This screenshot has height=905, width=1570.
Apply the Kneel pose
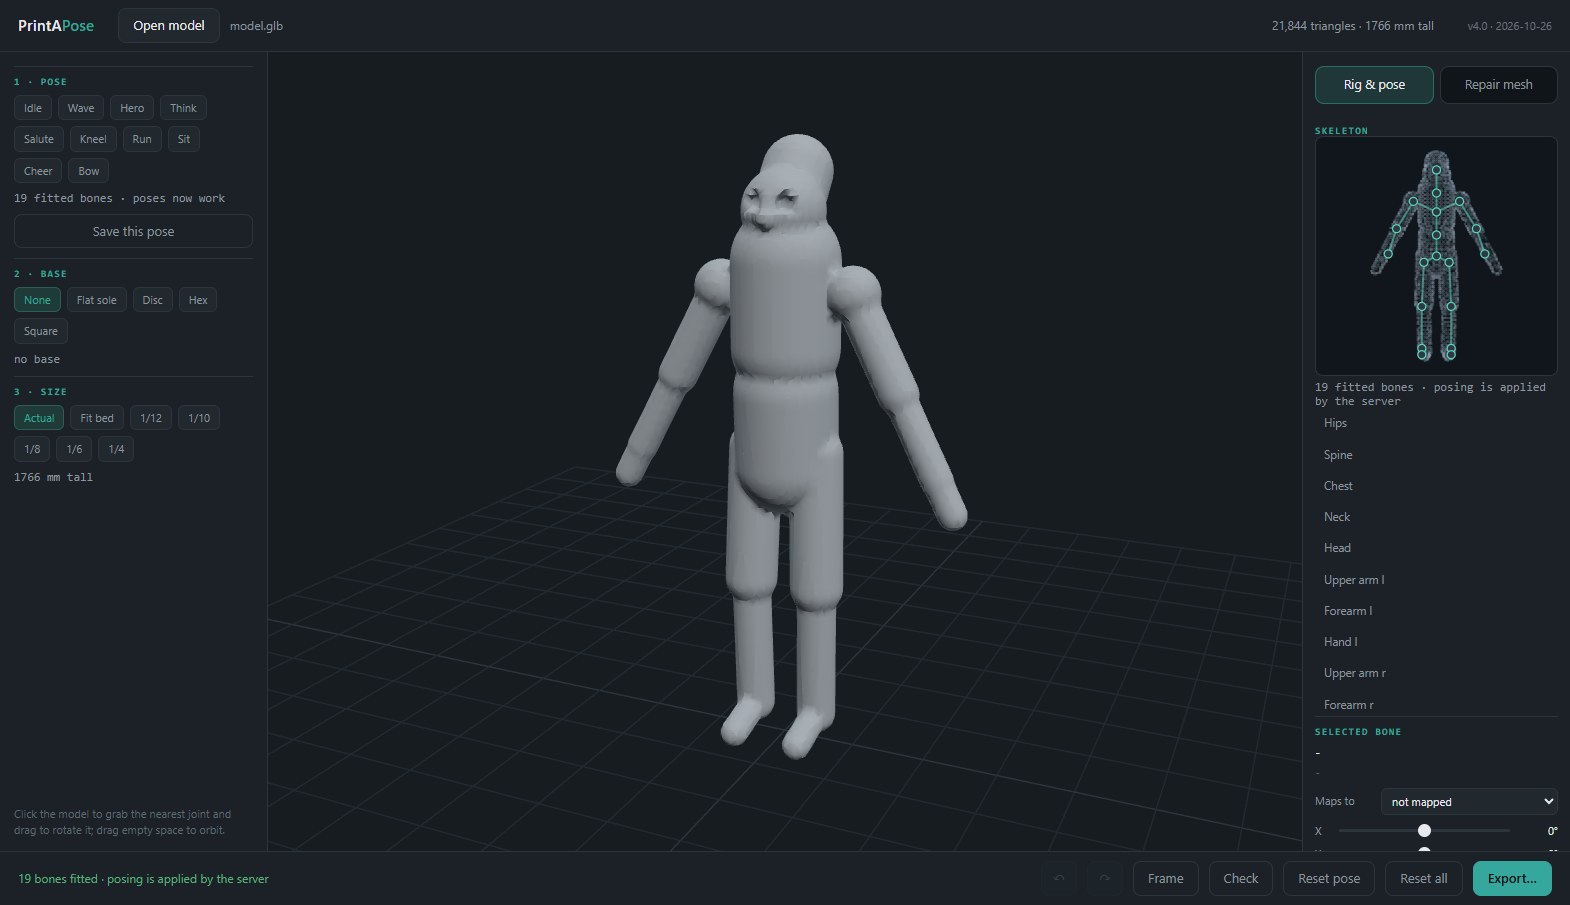click(x=93, y=139)
